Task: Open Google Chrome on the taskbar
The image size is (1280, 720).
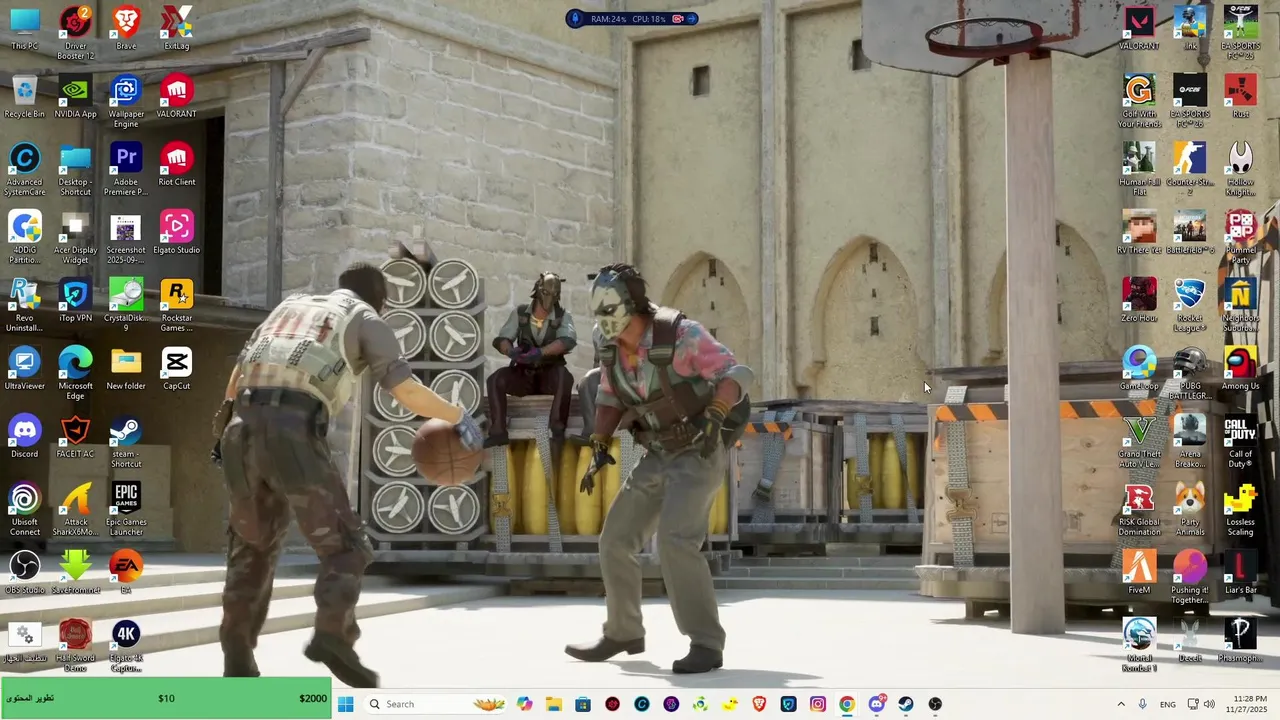Action: click(847, 704)
